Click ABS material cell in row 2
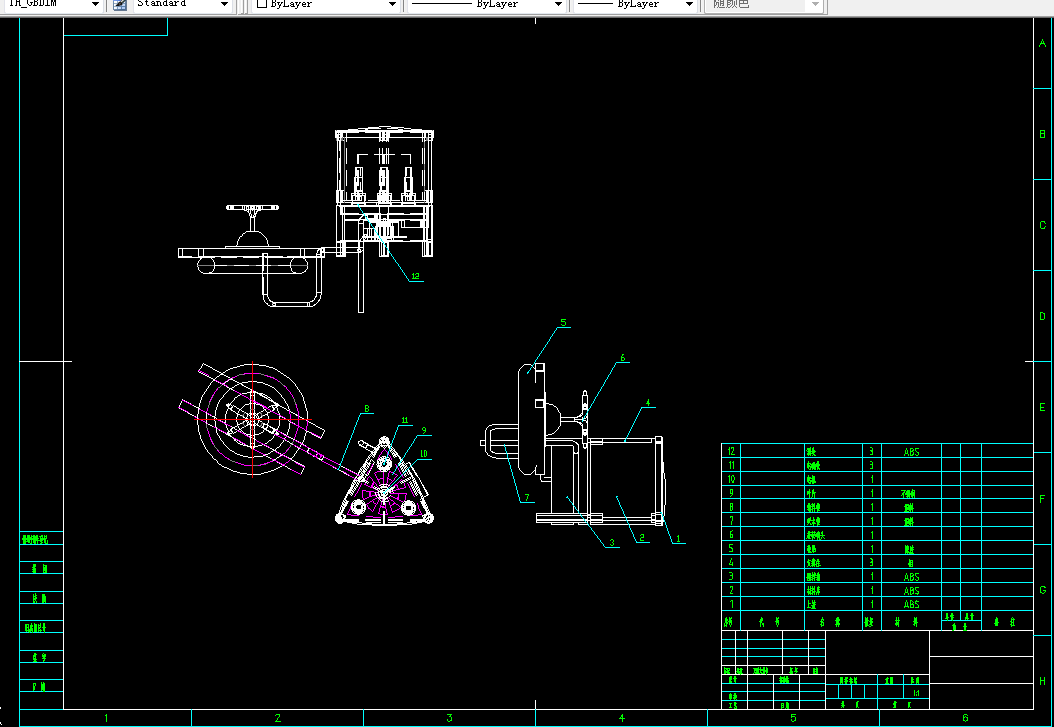The image size is (1054, 727). pos(911,591)
